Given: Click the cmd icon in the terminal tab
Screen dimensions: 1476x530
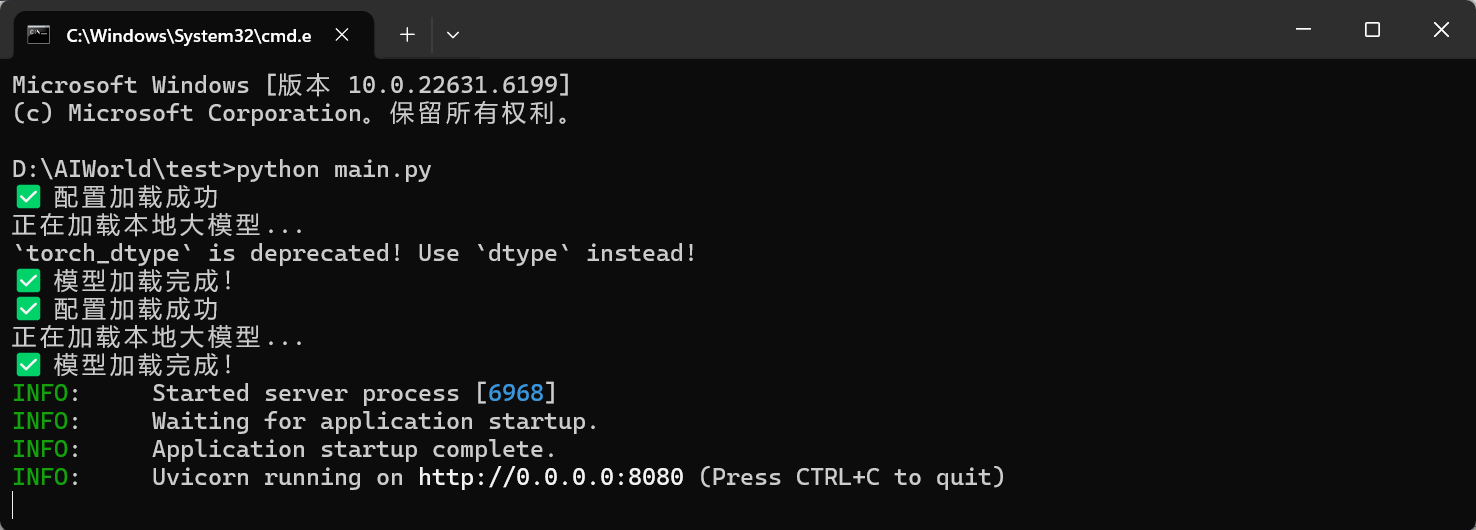Looking at the screenshot, I should (x=39, y=35).
